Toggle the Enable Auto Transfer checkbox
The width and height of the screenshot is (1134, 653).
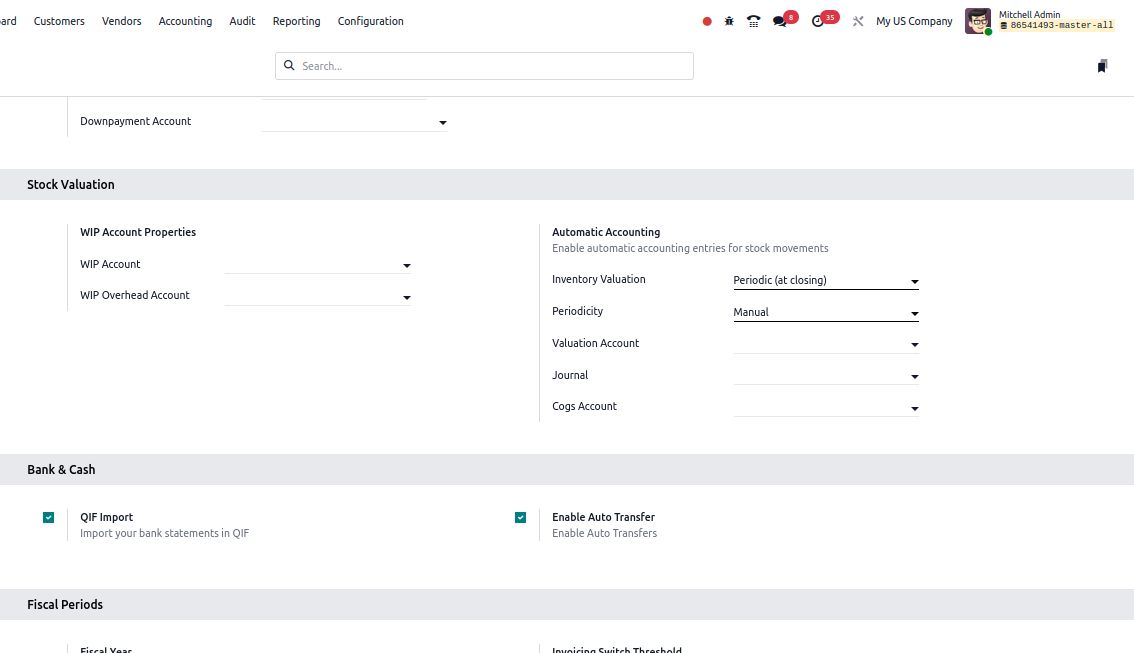[x=521, y=518]
